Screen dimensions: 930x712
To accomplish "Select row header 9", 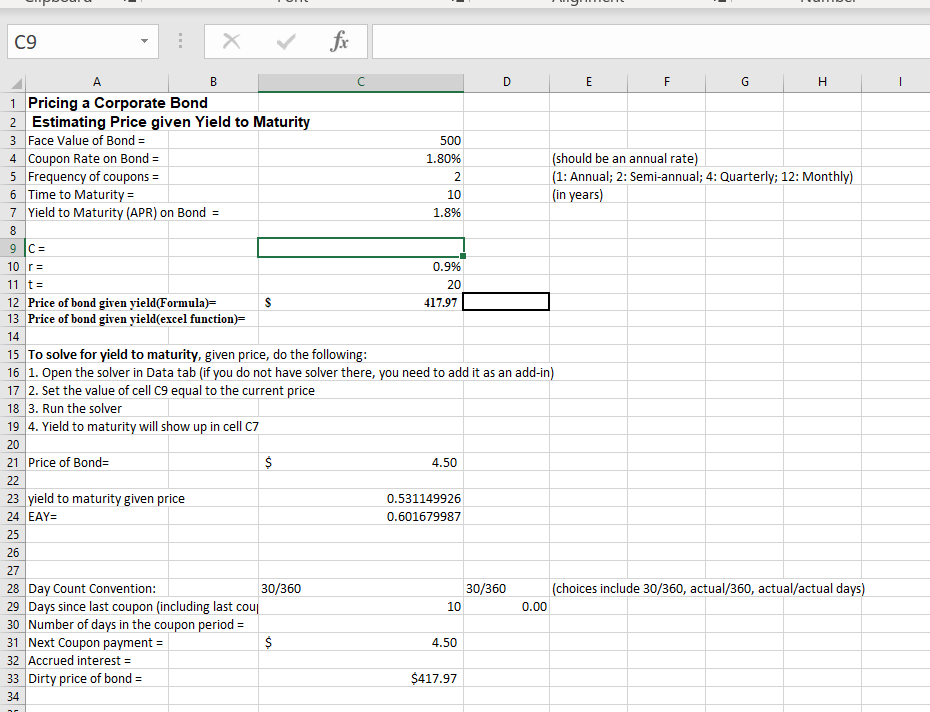I will 13,248.
